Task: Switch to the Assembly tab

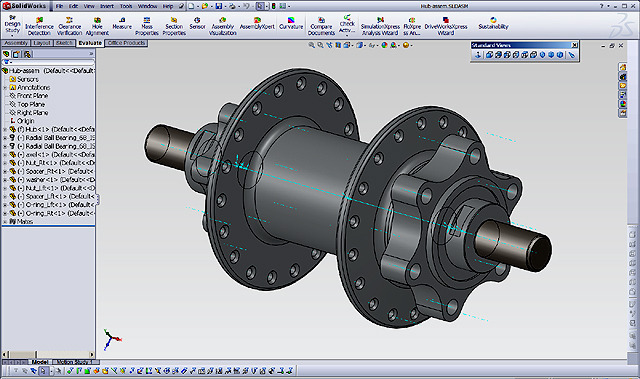Action: click(16, 43)
